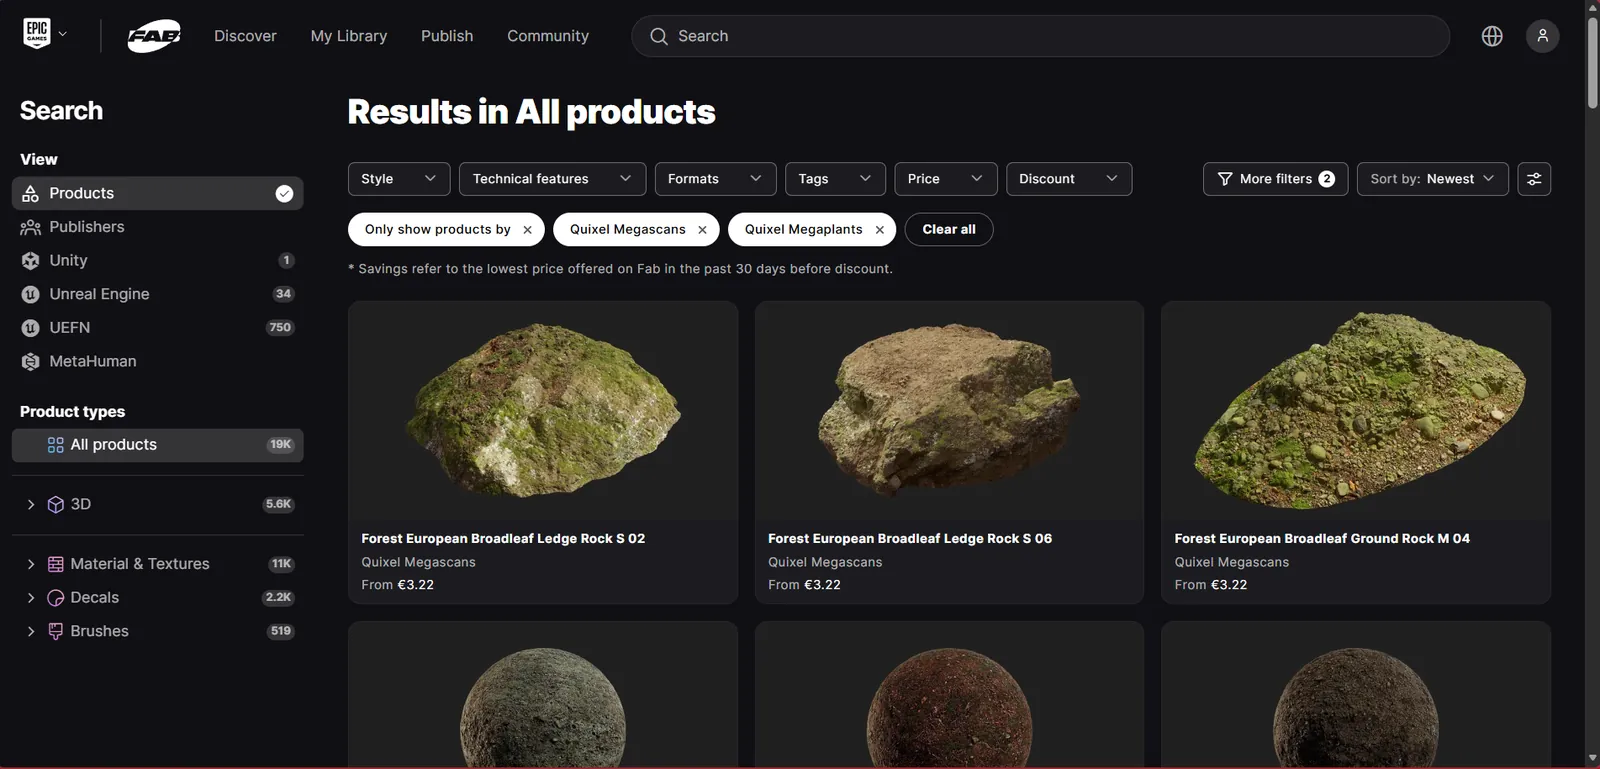Expand the Brushes category
Viewport: 1600px width, 769px height.
(x=30, y=632)
